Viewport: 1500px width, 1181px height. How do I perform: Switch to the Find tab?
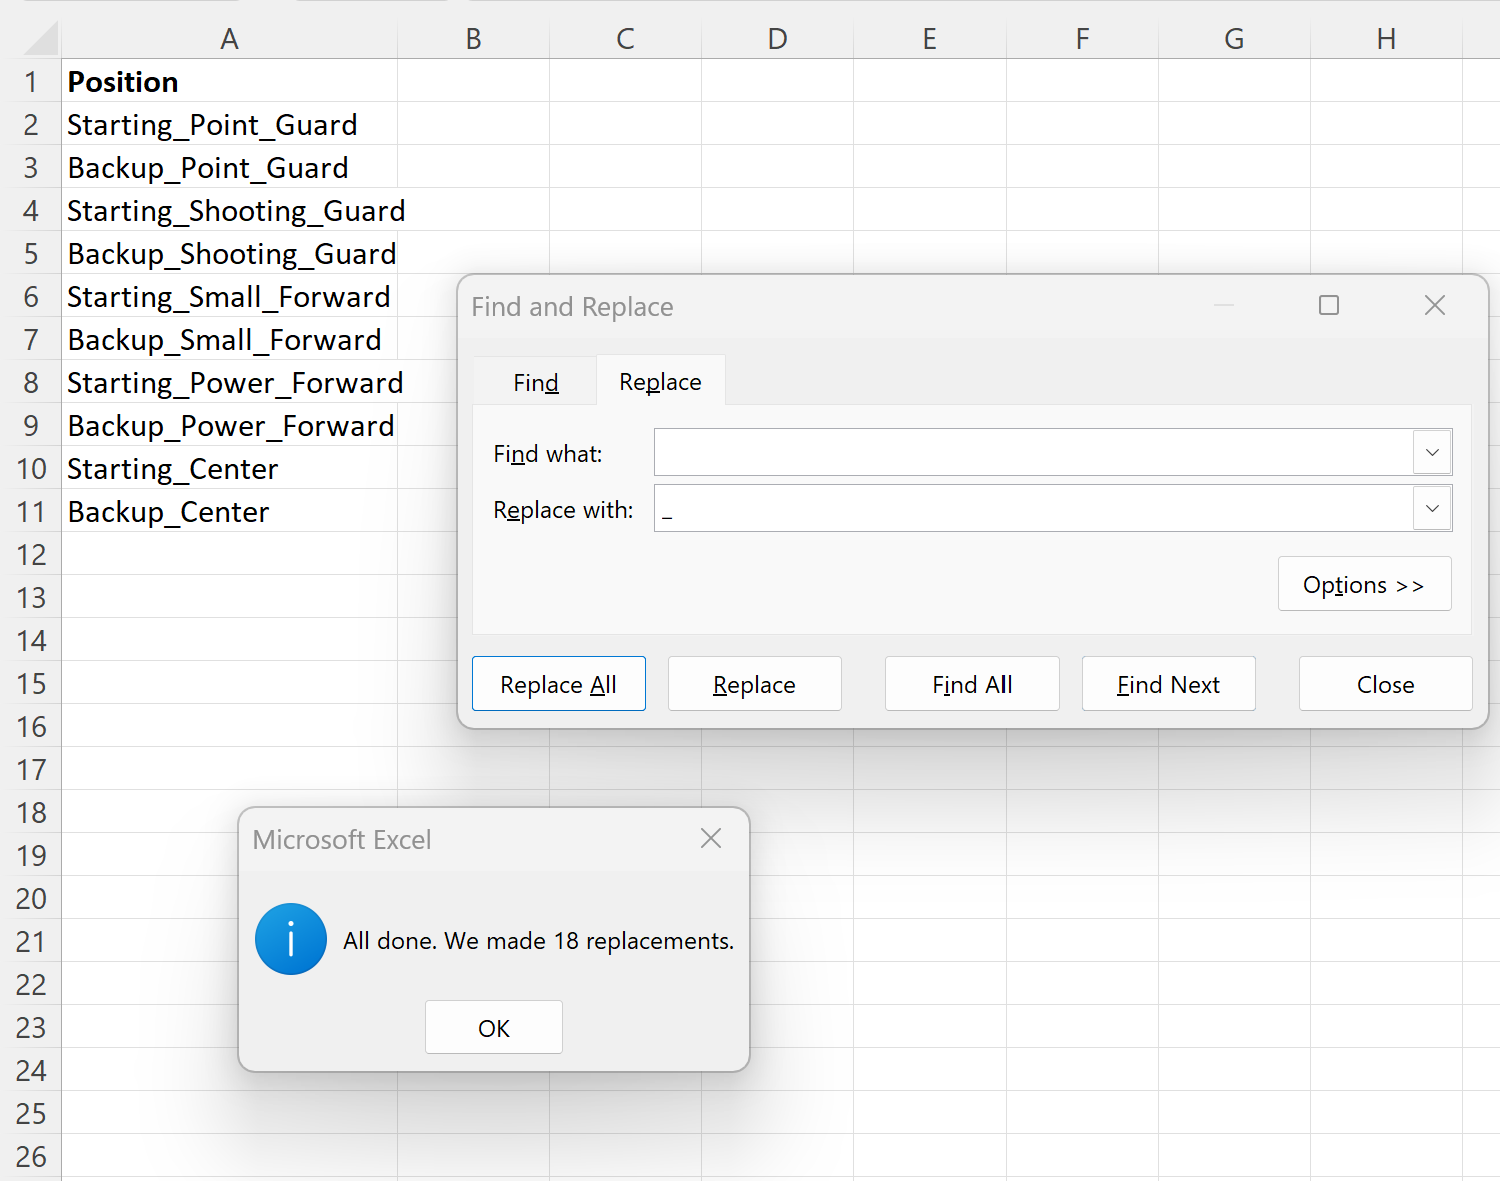pos(534,381)
